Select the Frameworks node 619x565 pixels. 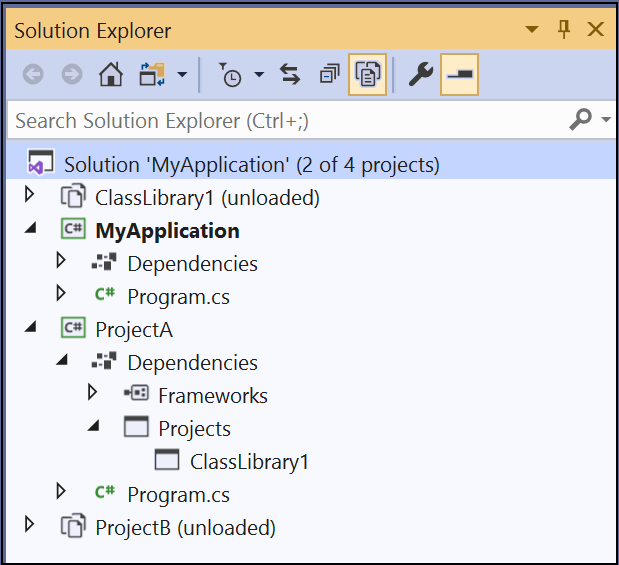click(213, 396)
